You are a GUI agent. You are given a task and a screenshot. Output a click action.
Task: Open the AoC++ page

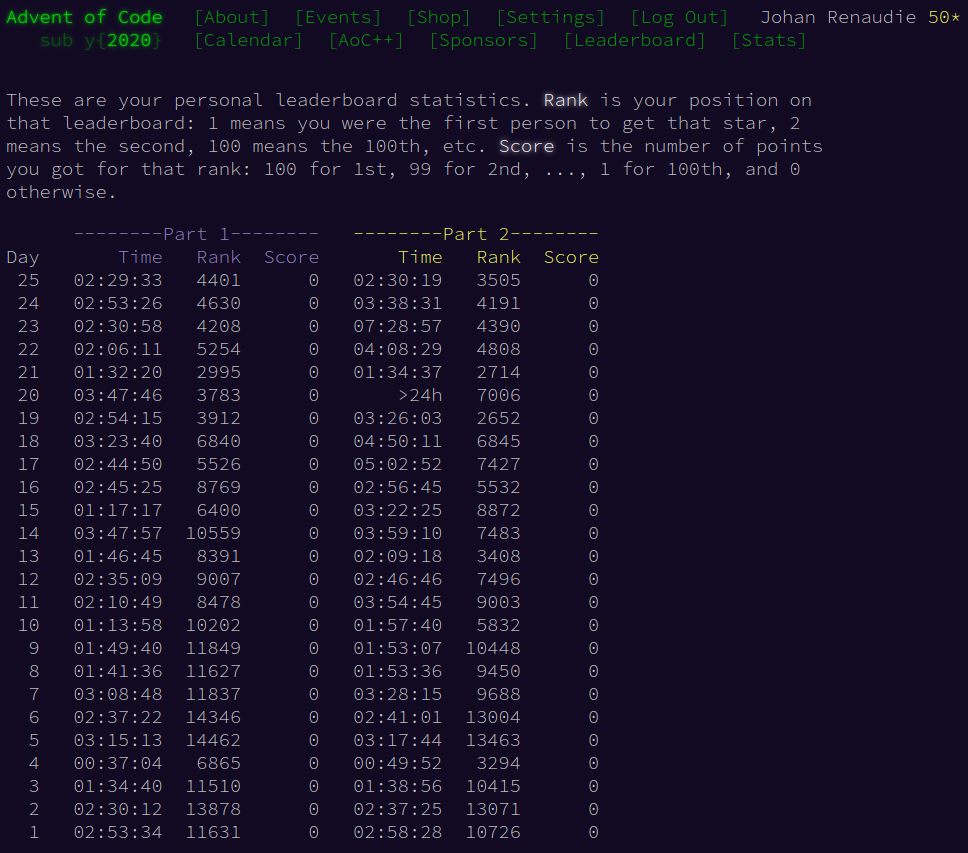(366, 41)
